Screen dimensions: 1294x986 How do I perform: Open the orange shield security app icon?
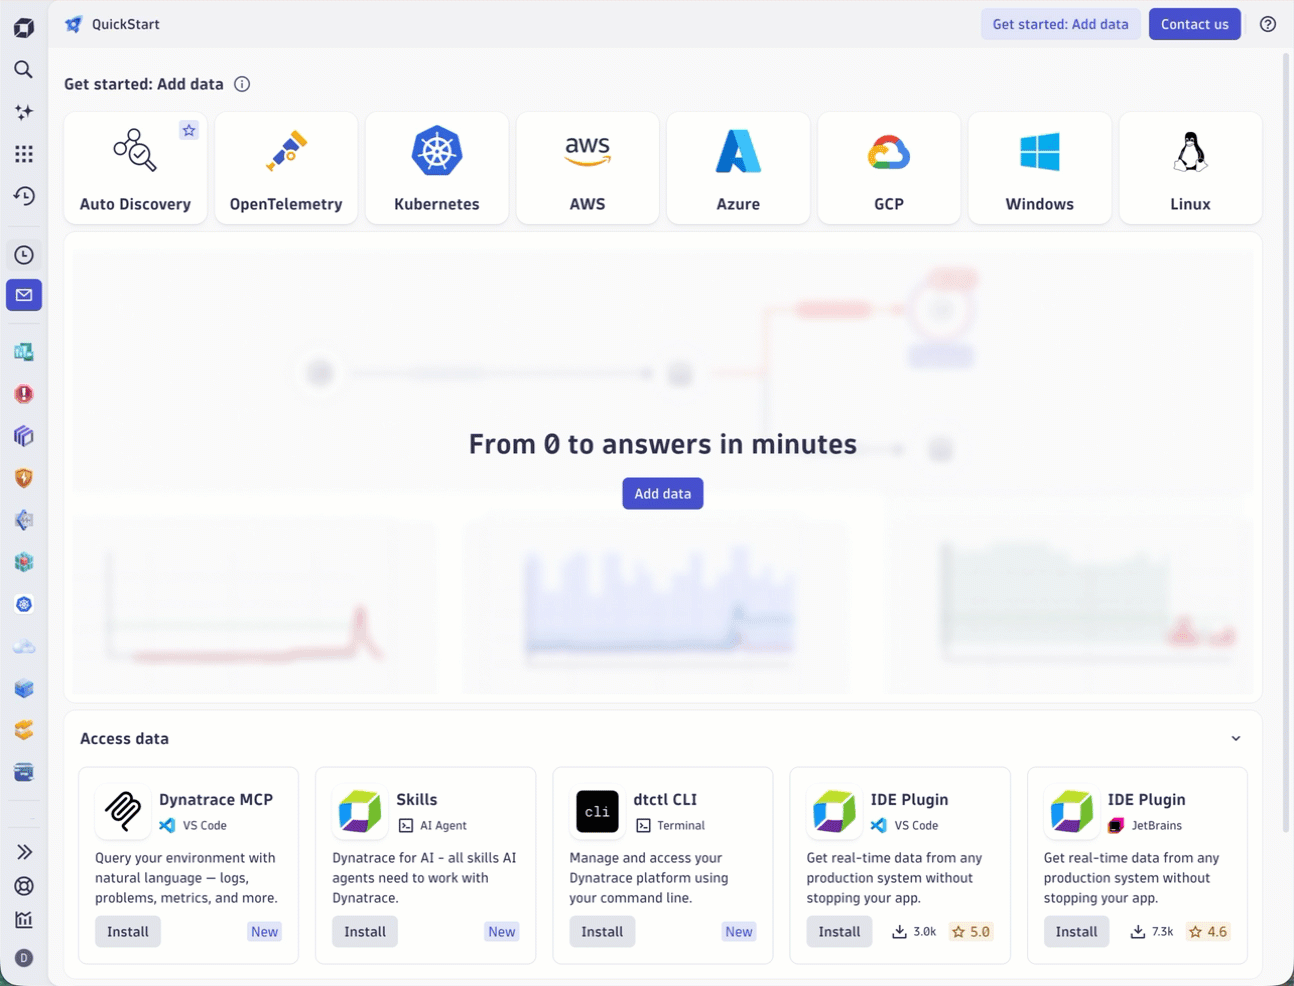pyautogui.click(x=24, y=478)
